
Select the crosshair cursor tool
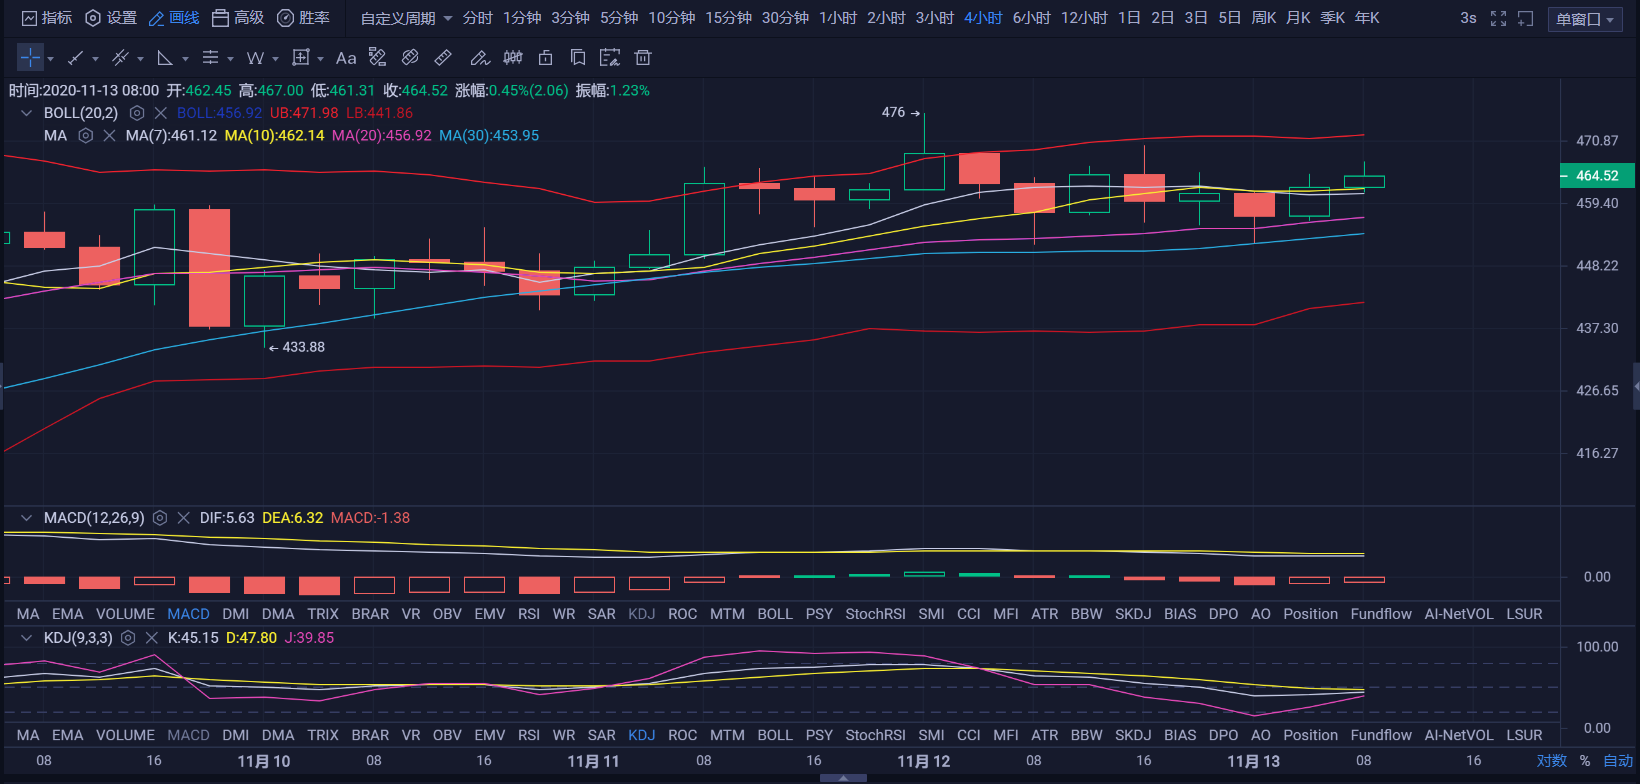tap(30, 58)
